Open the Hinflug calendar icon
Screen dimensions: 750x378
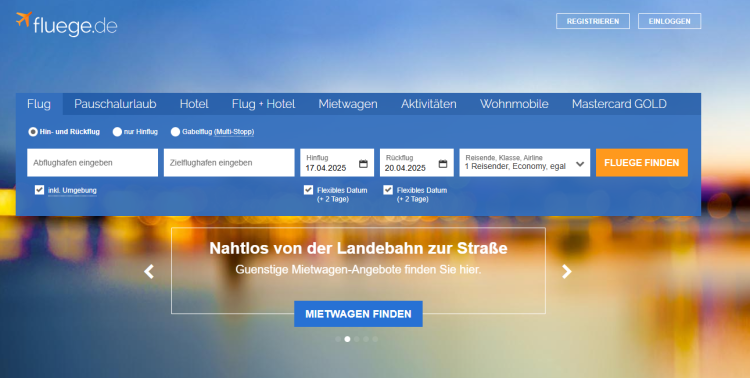pos(364,164)
